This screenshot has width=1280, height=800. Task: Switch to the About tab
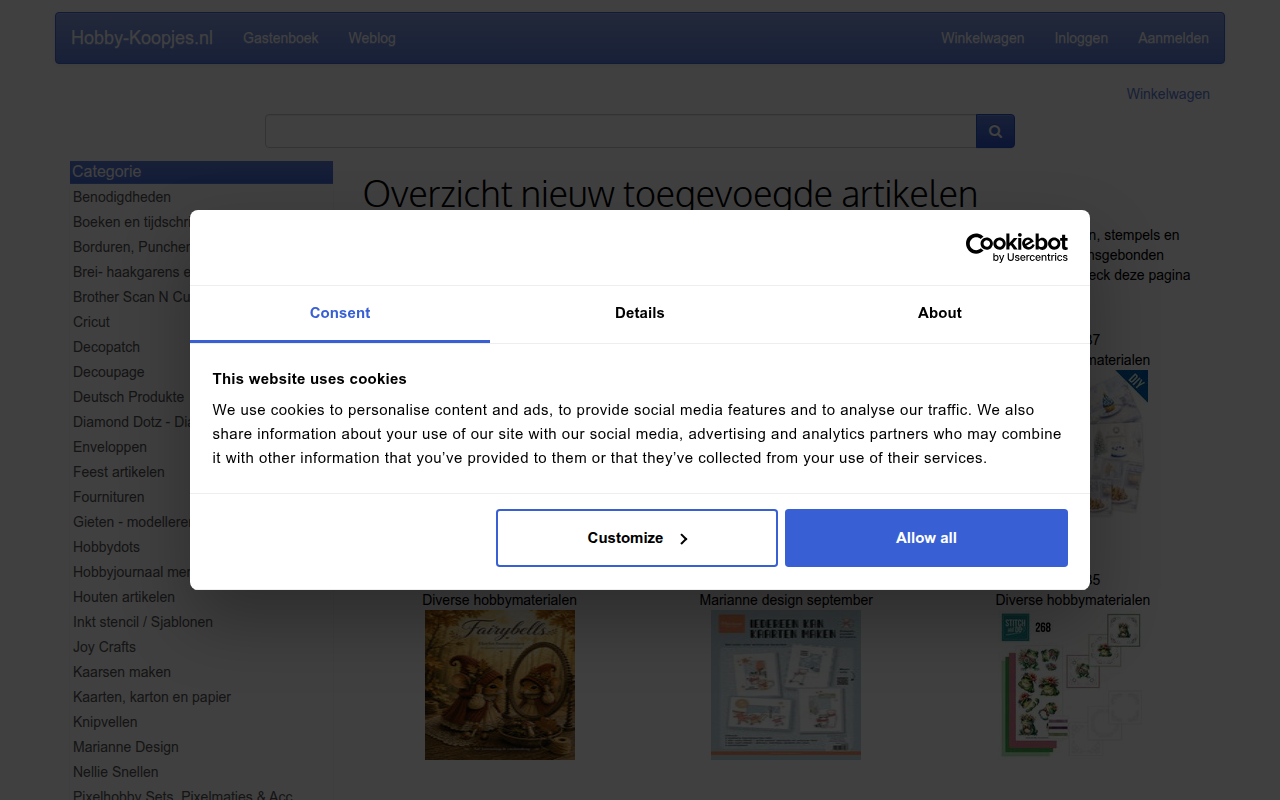click(940, 313)
